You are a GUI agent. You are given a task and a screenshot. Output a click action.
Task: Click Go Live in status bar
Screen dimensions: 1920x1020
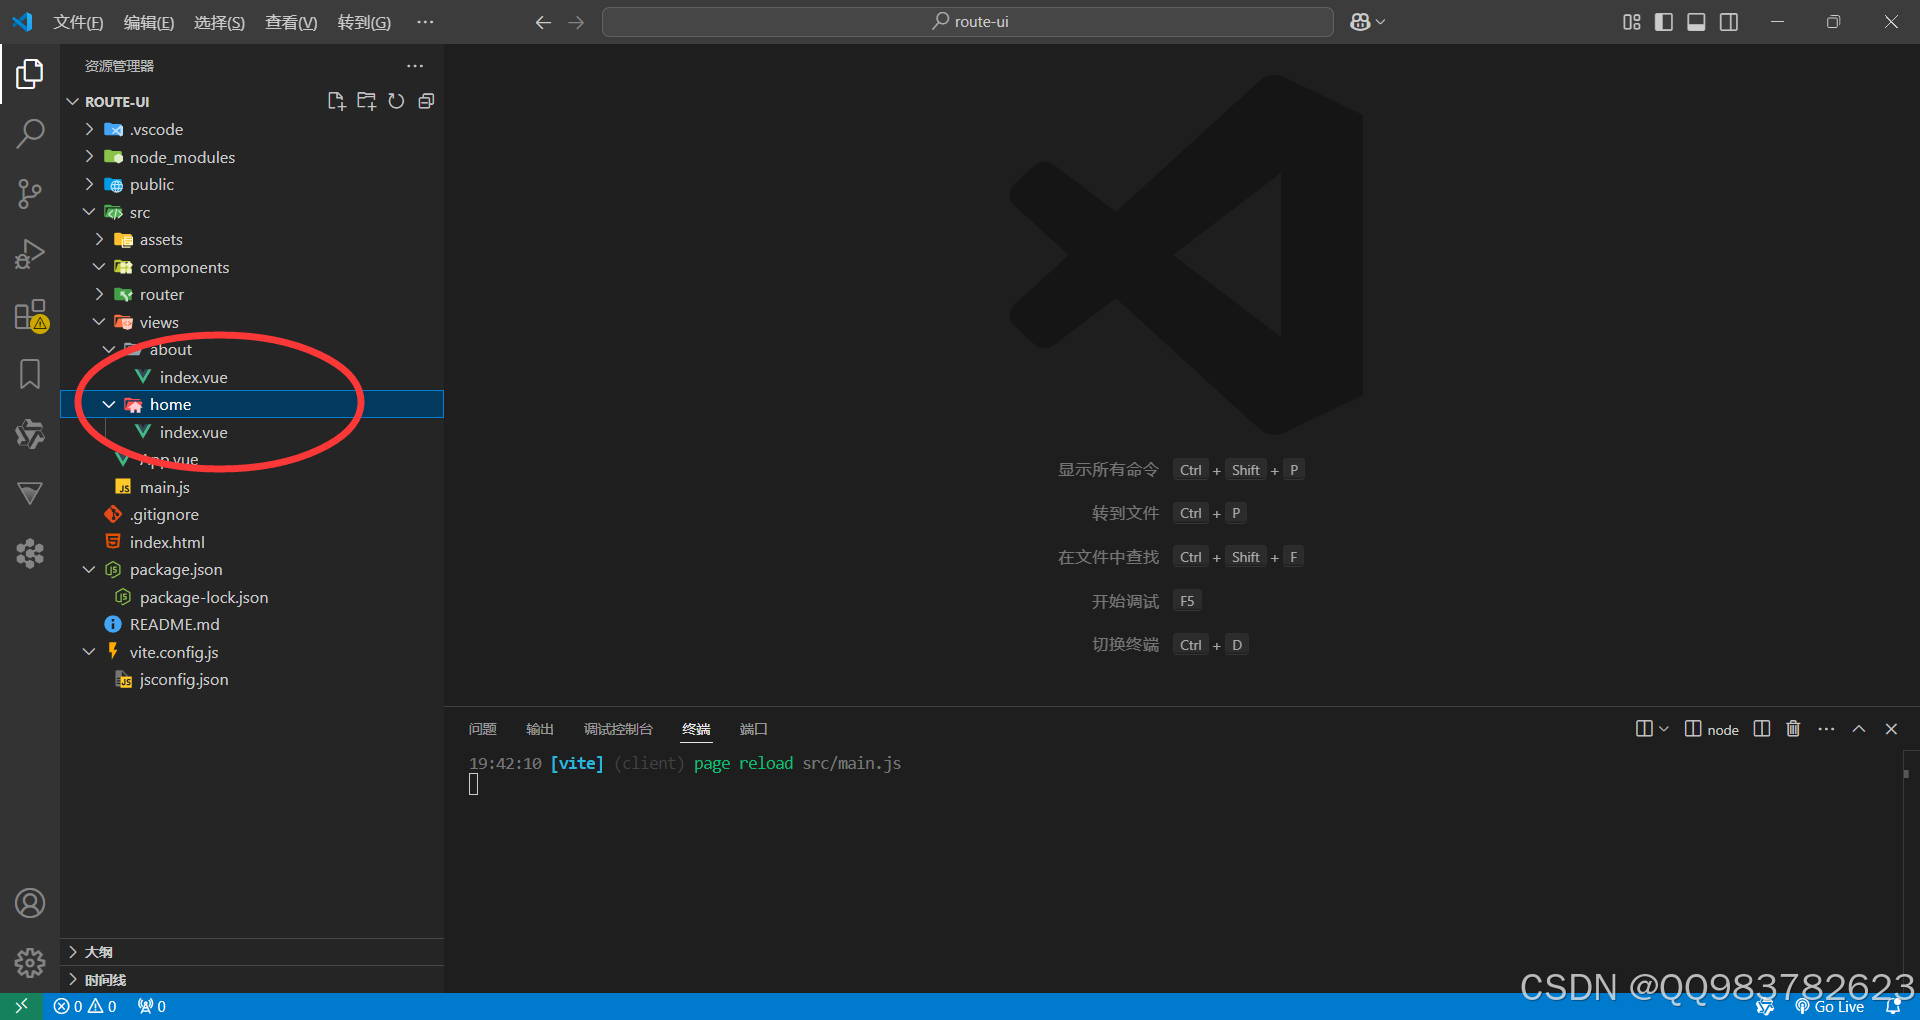pyautogui.click(x=1830, y=1007)
